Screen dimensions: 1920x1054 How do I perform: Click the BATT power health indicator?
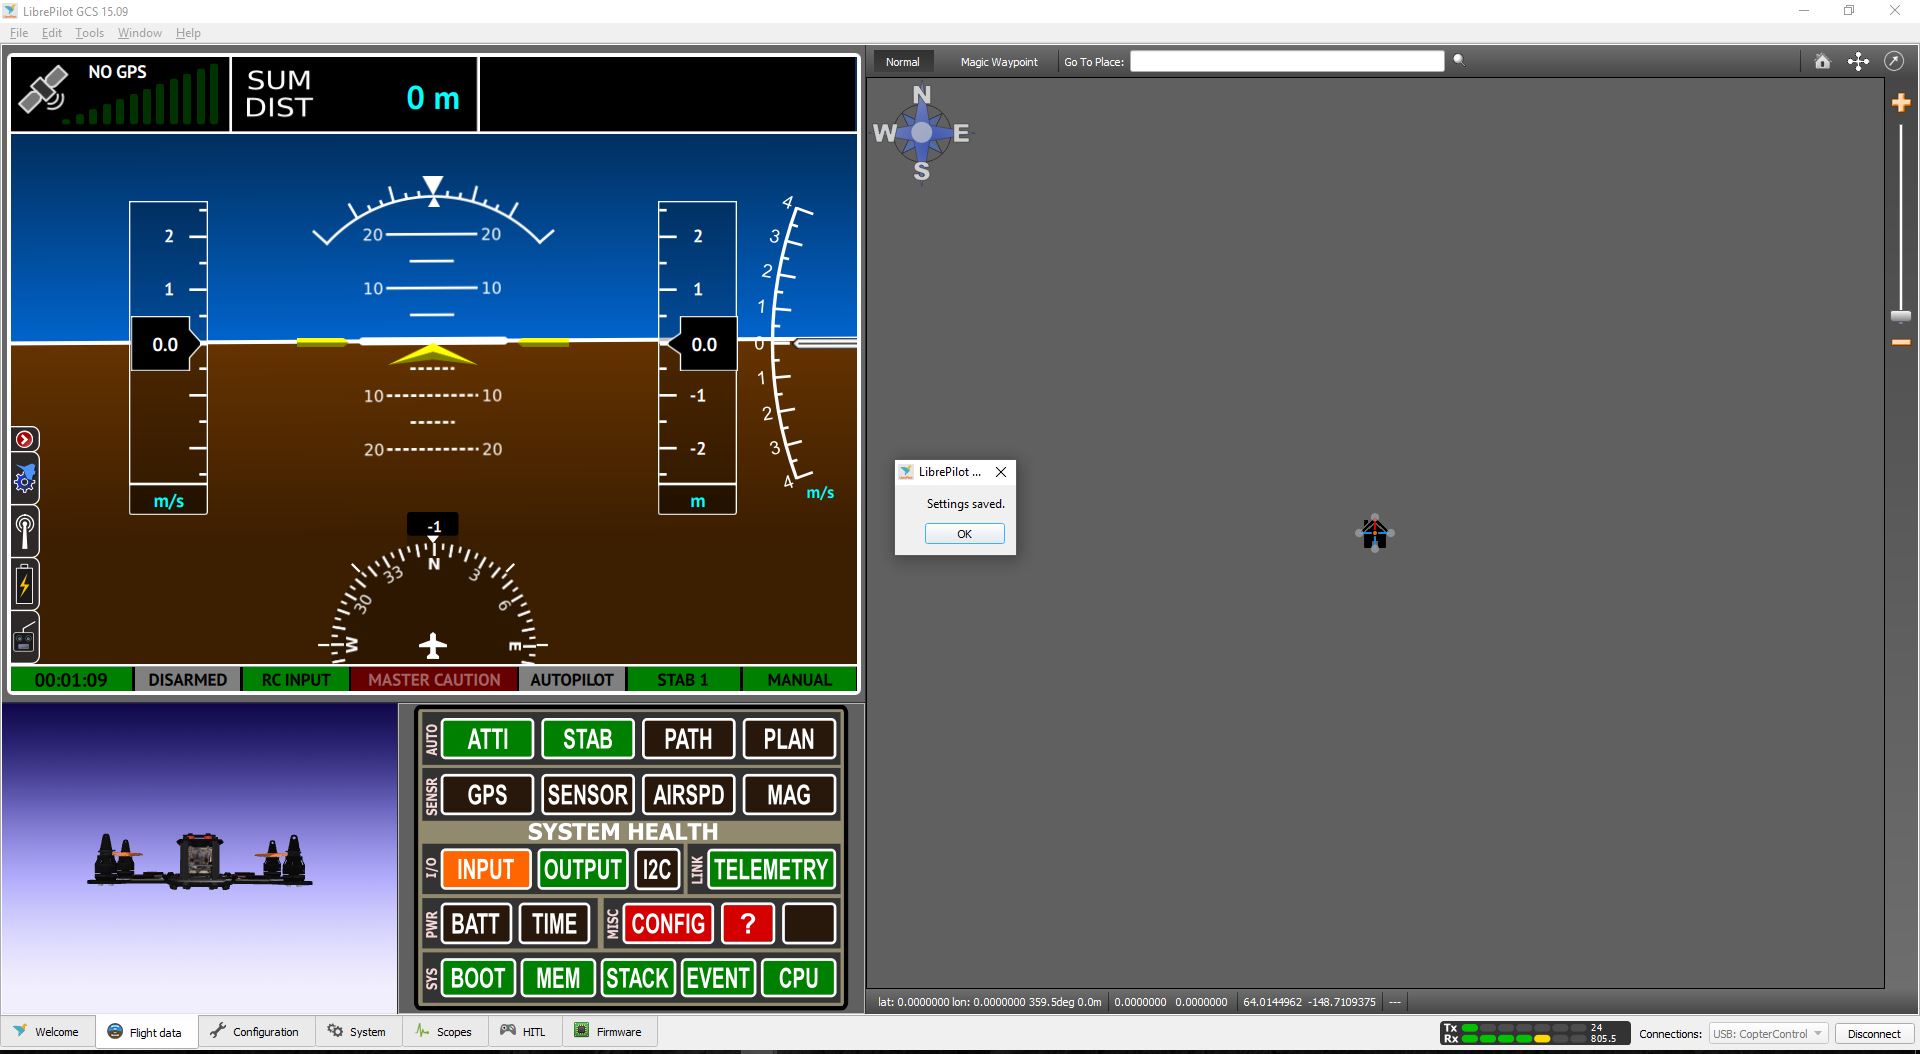pyautogui.click(x=475, y=923)
